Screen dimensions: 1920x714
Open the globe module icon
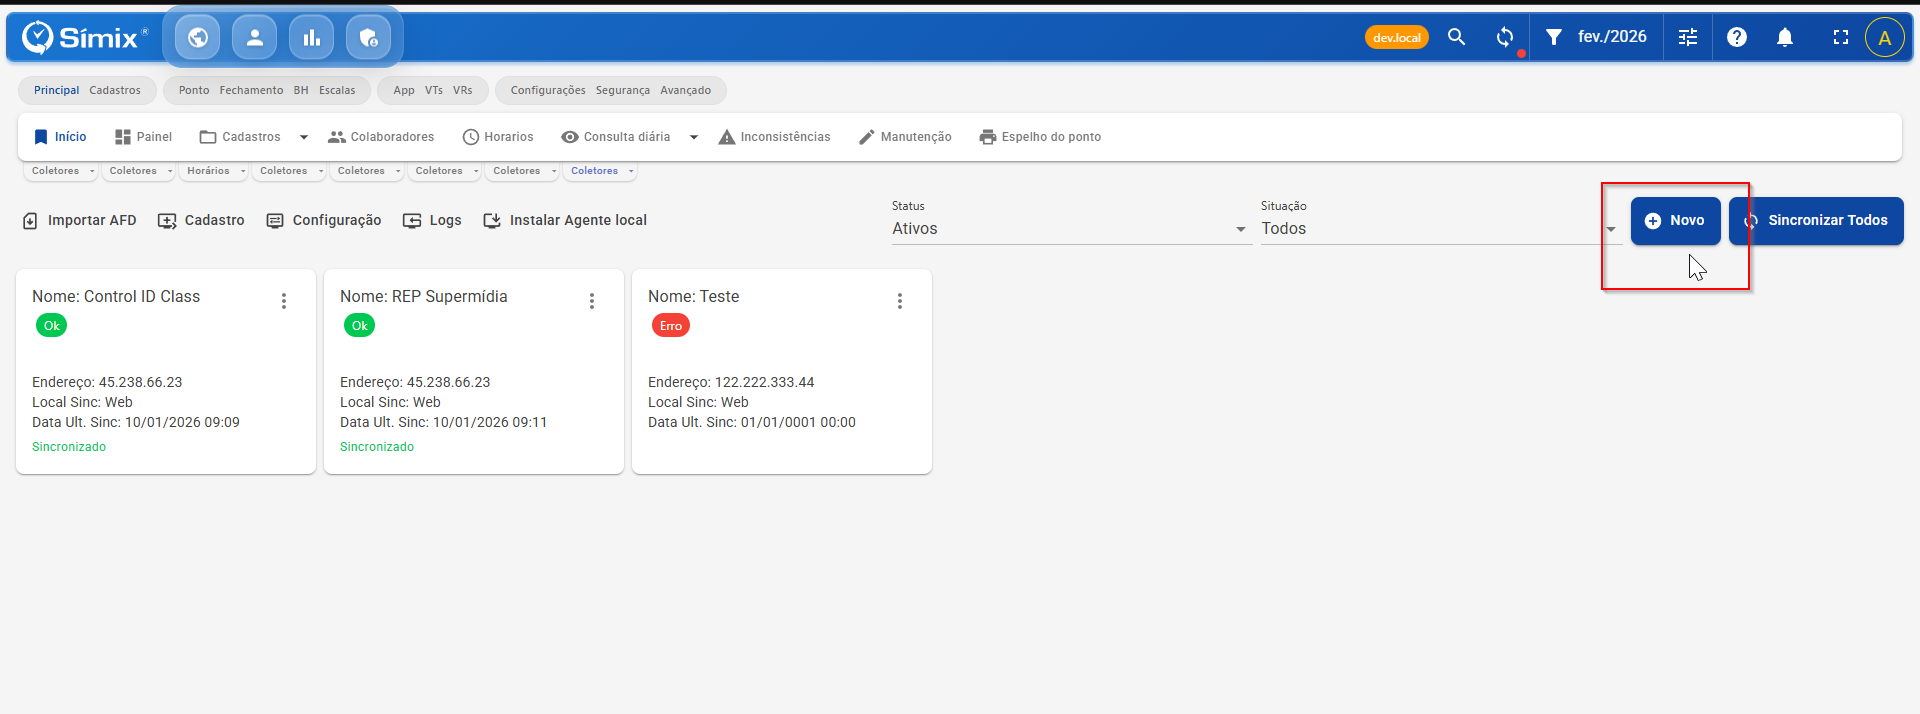(x=198, y=37)
